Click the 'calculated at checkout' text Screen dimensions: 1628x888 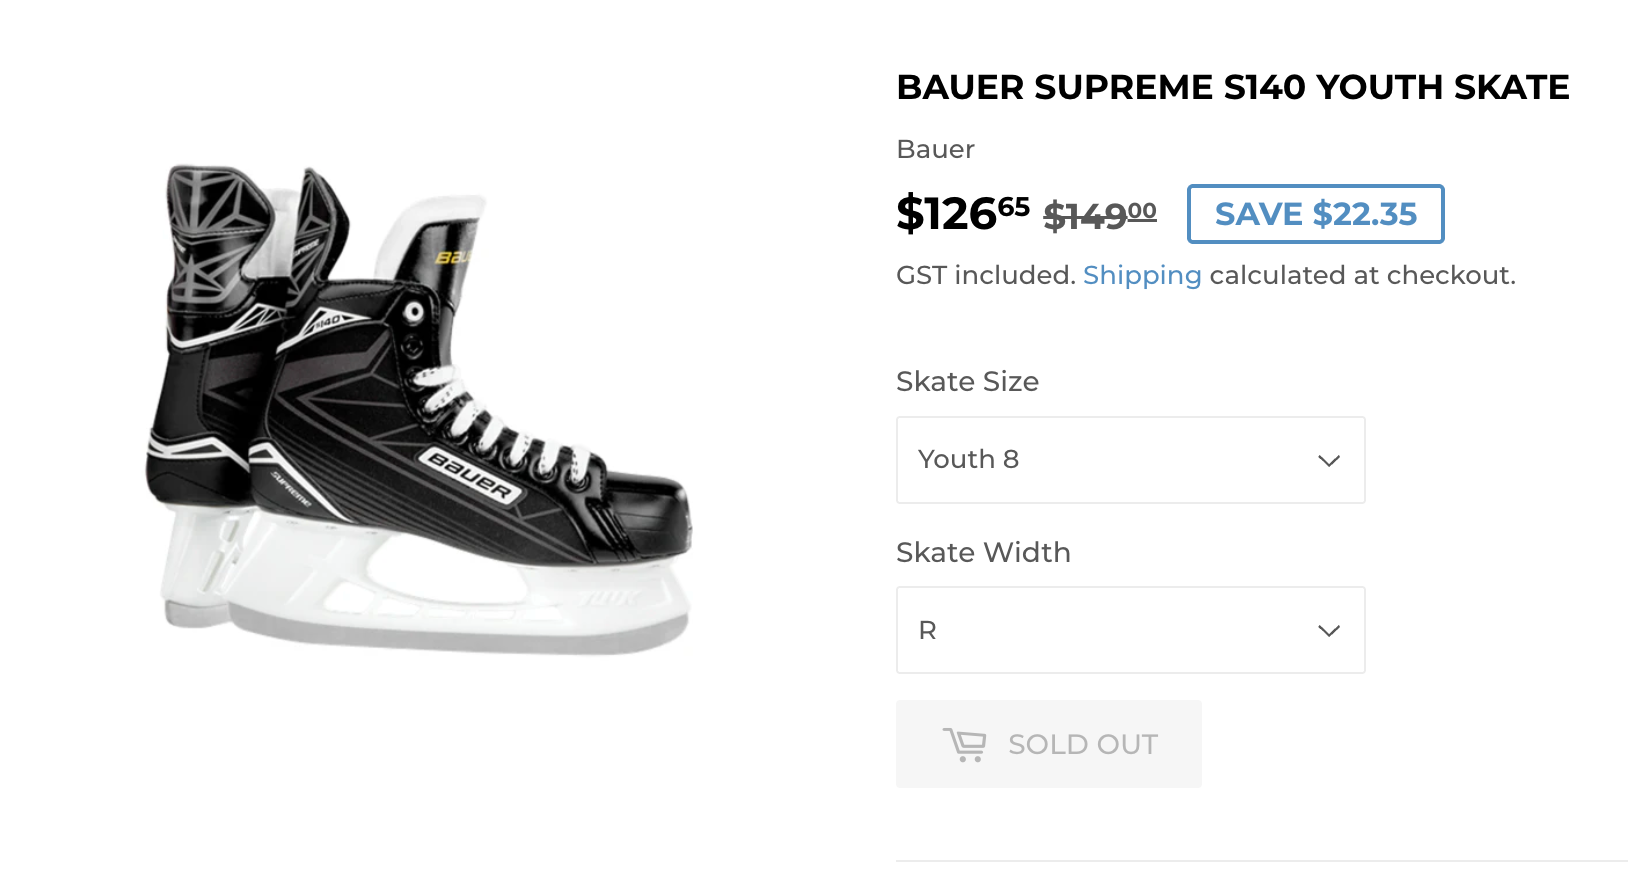click(x=1362, y=275)
